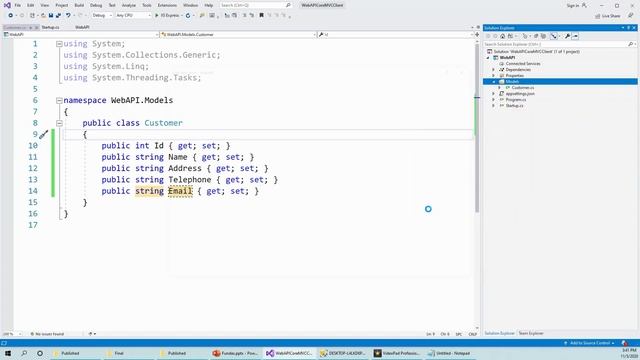Image resolution: width=640 pixels, height=360 pixels.
Task: Collapse the WebAPI project node
Action: click(488, 58)
